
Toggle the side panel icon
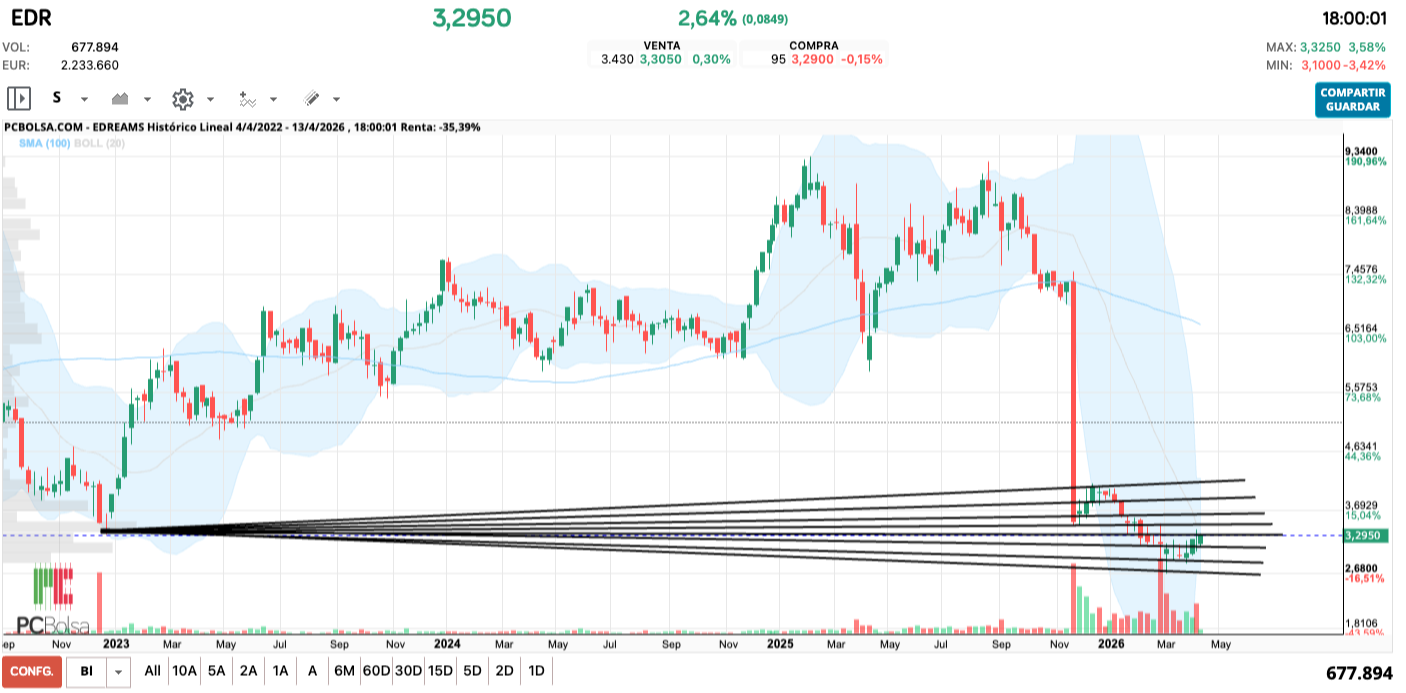click(x=19, y=99)
